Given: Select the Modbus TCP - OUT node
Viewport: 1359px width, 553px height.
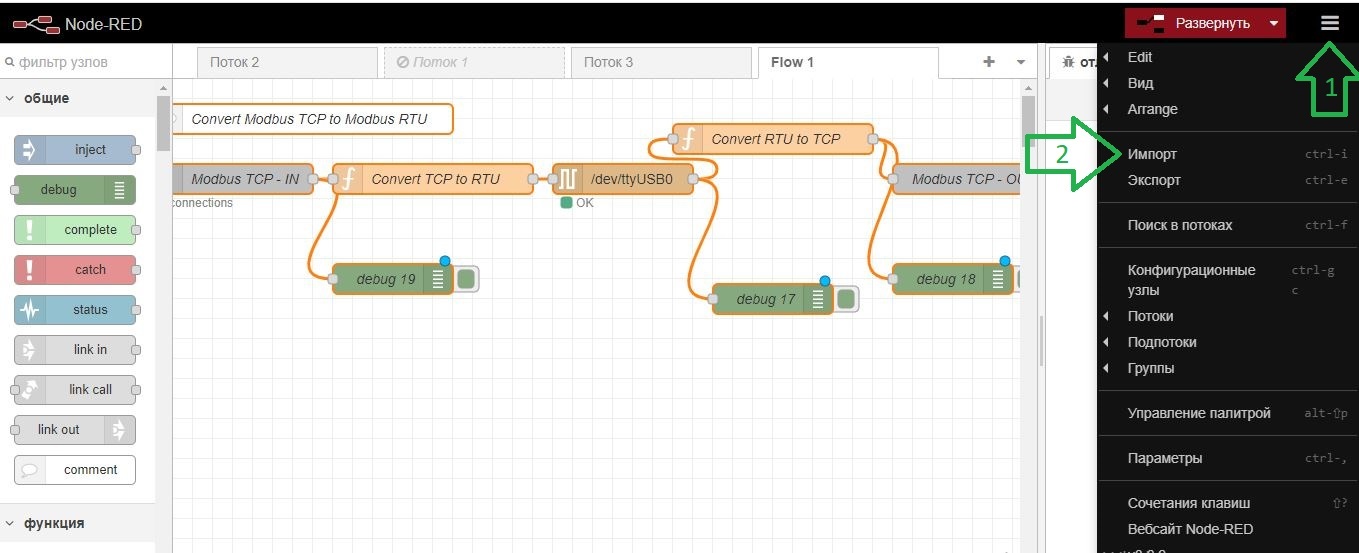Looking at the screenshot, I should (957, 179).
